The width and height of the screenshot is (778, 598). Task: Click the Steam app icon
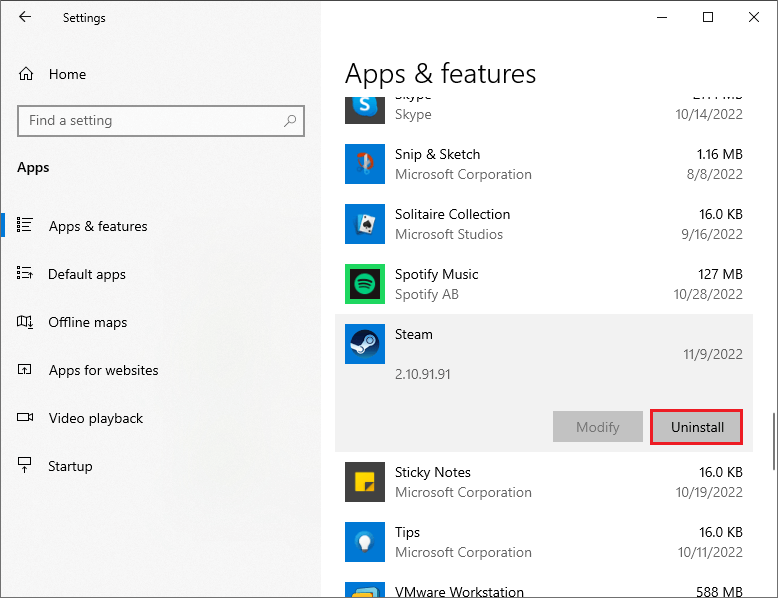(365, 344)
